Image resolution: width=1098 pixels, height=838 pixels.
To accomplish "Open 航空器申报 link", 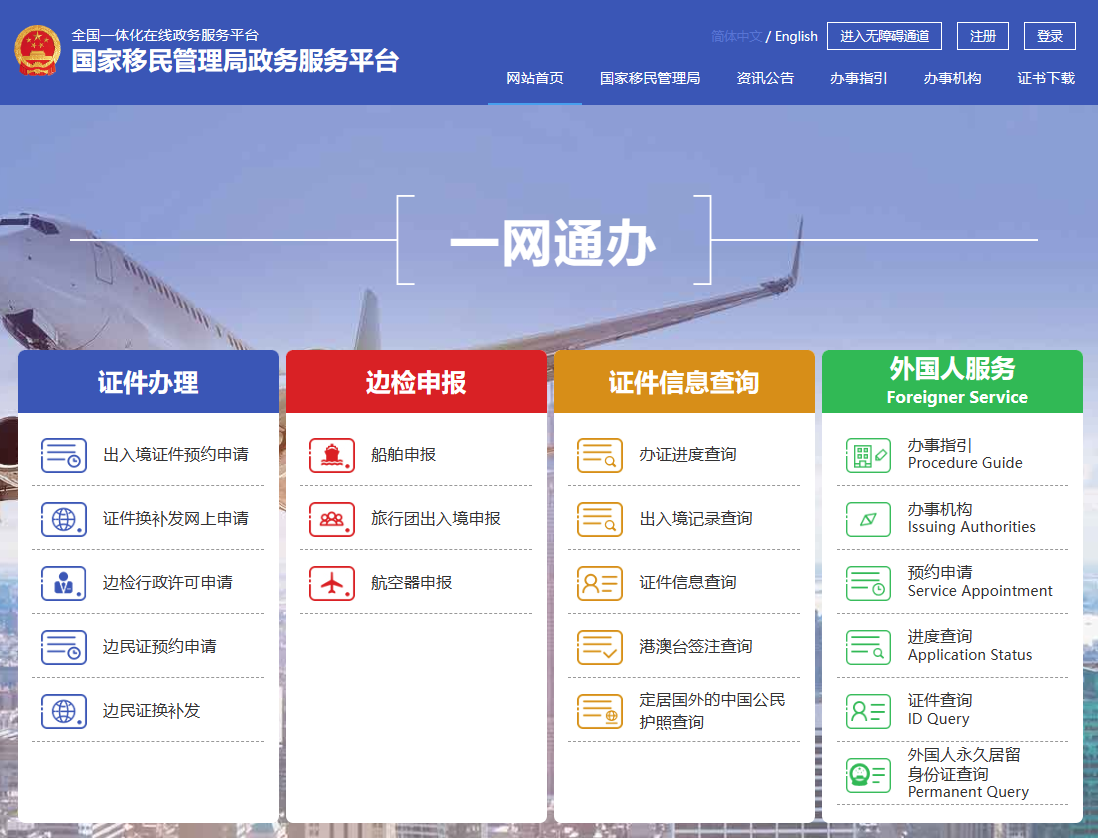I will (x=412, y=582).
